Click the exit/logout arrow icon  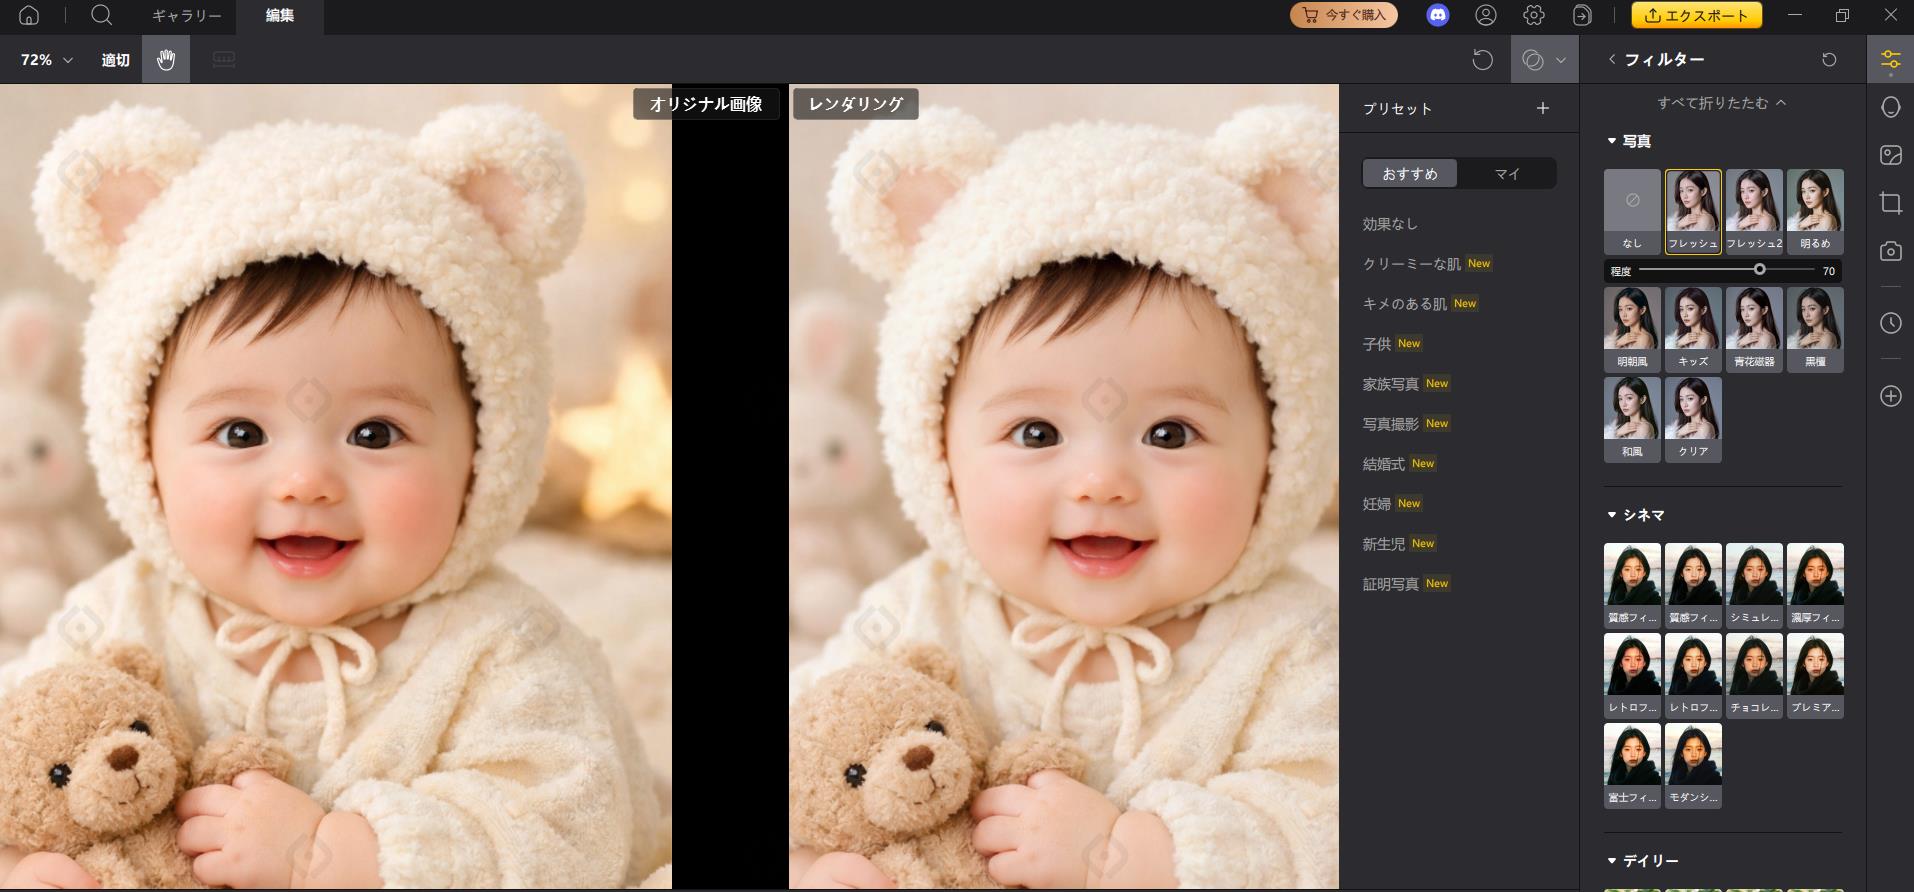pos(1582,15)
